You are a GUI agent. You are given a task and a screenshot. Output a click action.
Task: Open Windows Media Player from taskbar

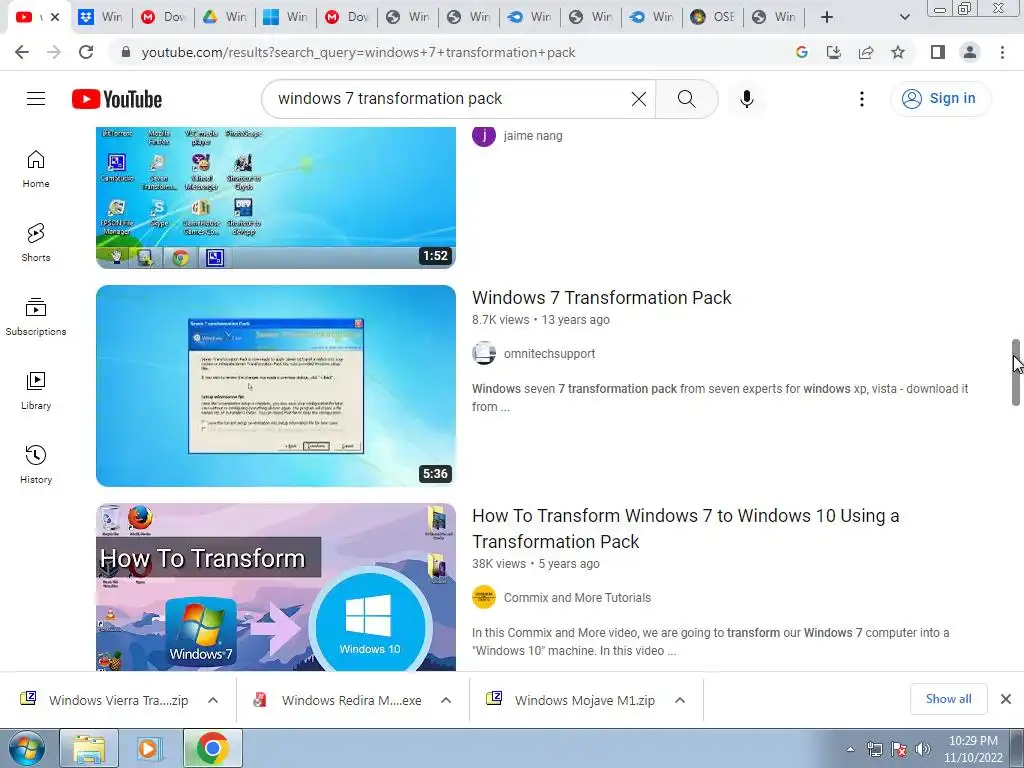pyautogui.click(x=150, y=748)
